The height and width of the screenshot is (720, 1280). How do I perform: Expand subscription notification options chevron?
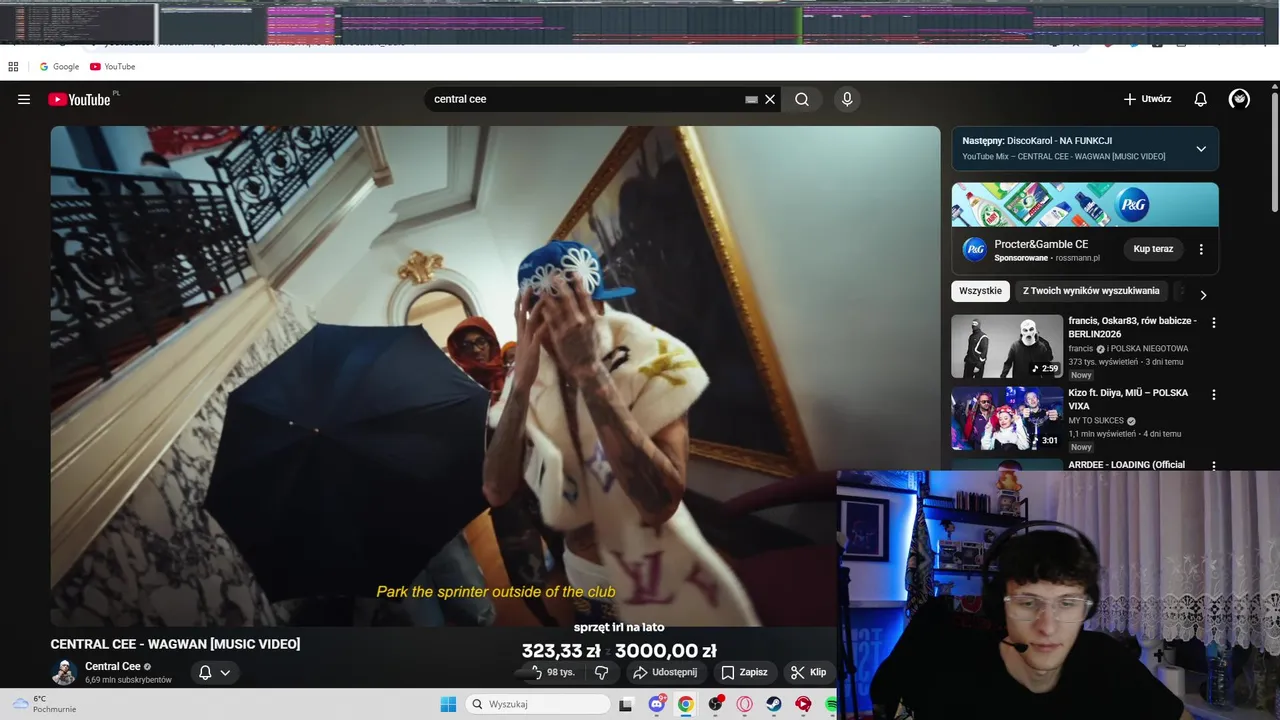coord(225,673)
